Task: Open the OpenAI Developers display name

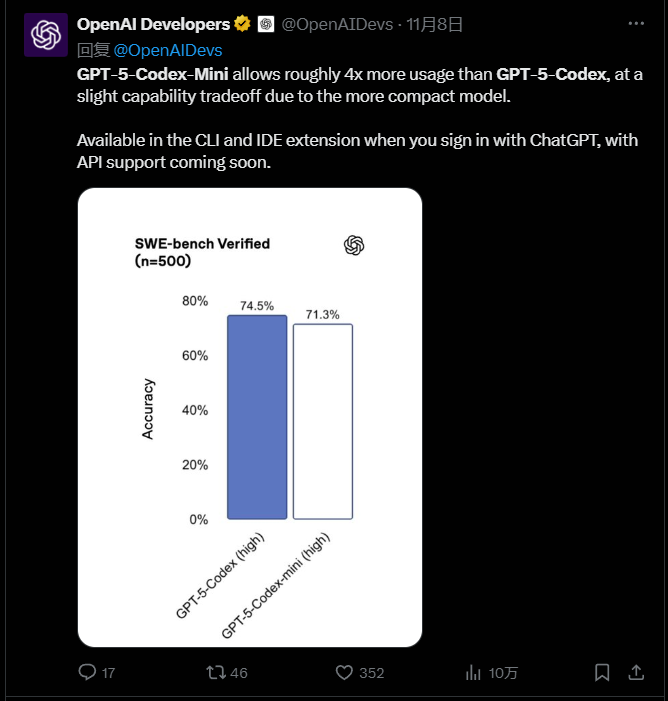Action: (x=153, y=24)
